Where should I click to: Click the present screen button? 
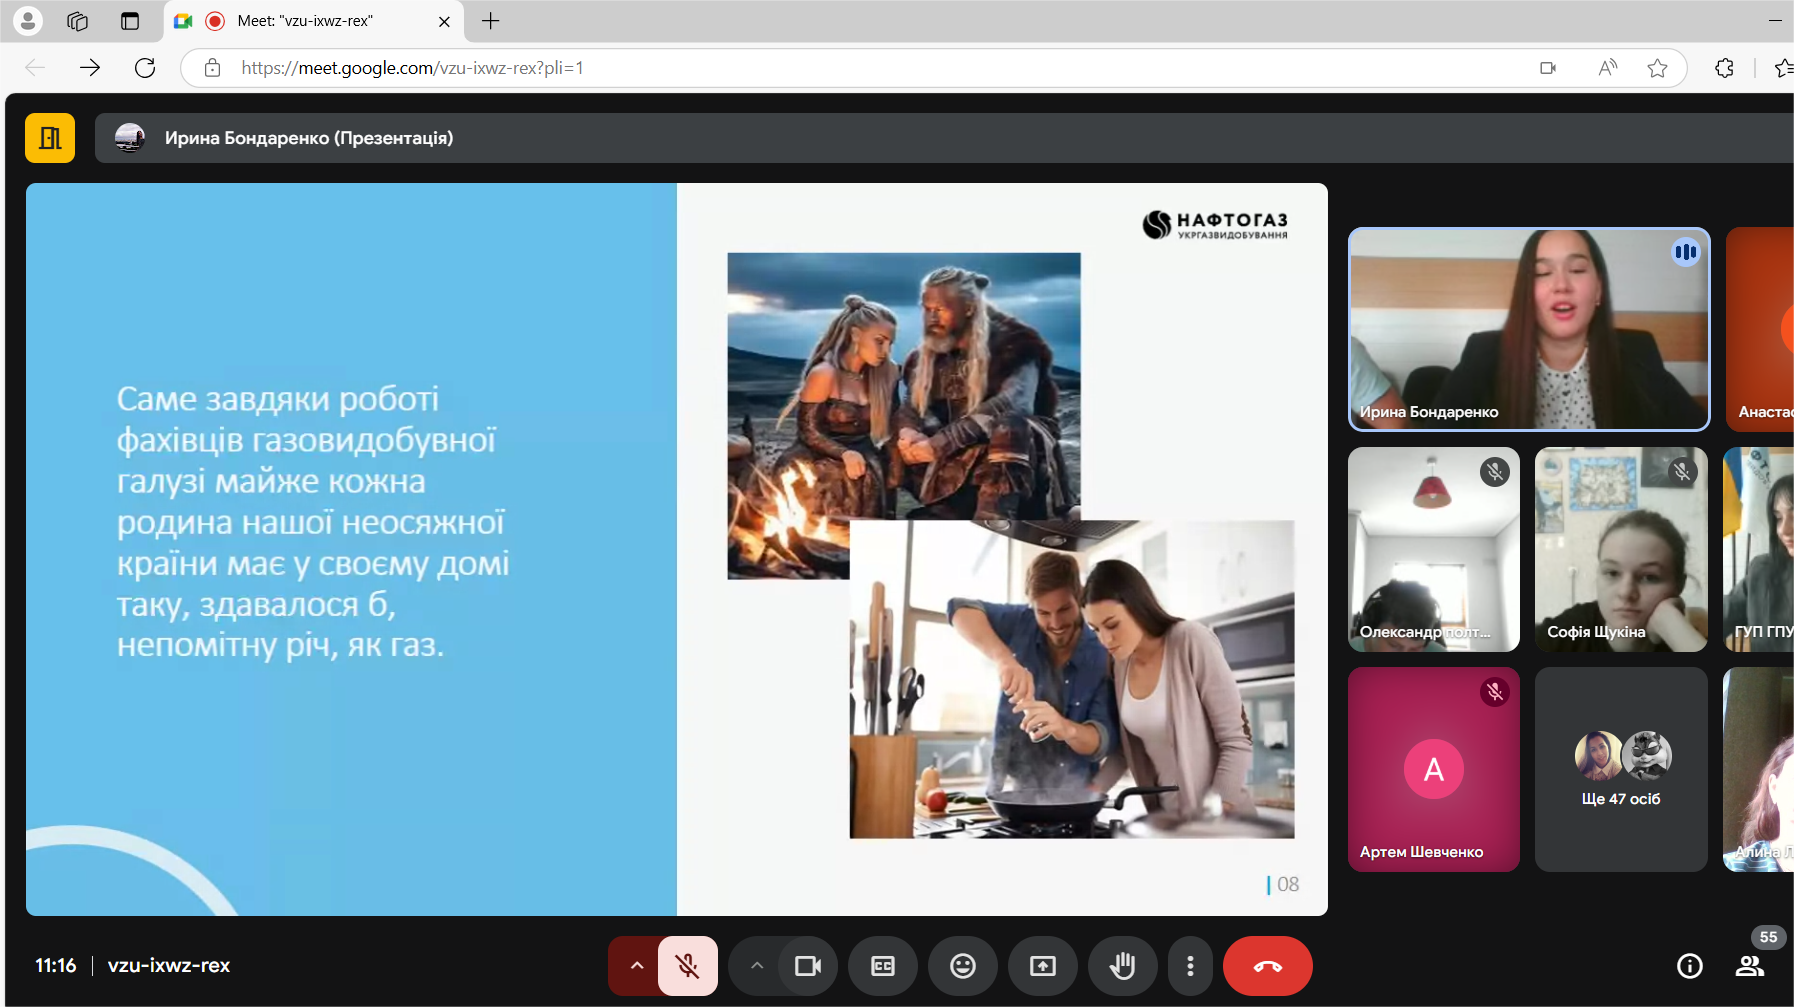(x=1043, y=966)
